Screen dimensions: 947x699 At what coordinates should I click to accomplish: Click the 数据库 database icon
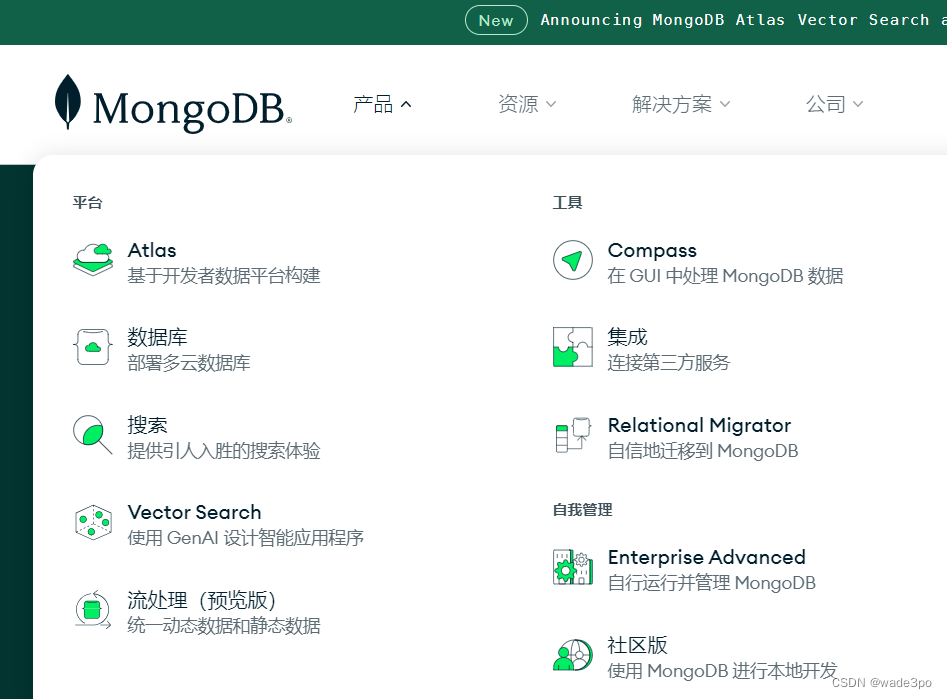(x=93, y=347)
